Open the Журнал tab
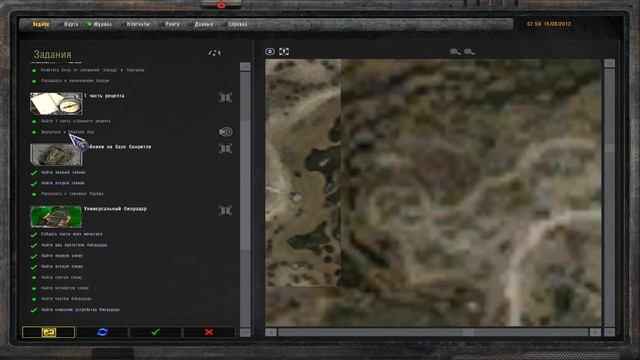This screenshot has width=640, height=360. 102,24
